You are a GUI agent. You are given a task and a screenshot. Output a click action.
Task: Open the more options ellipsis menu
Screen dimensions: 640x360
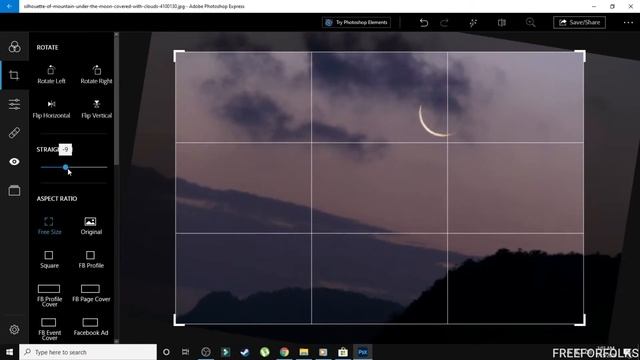pos(628,22)
